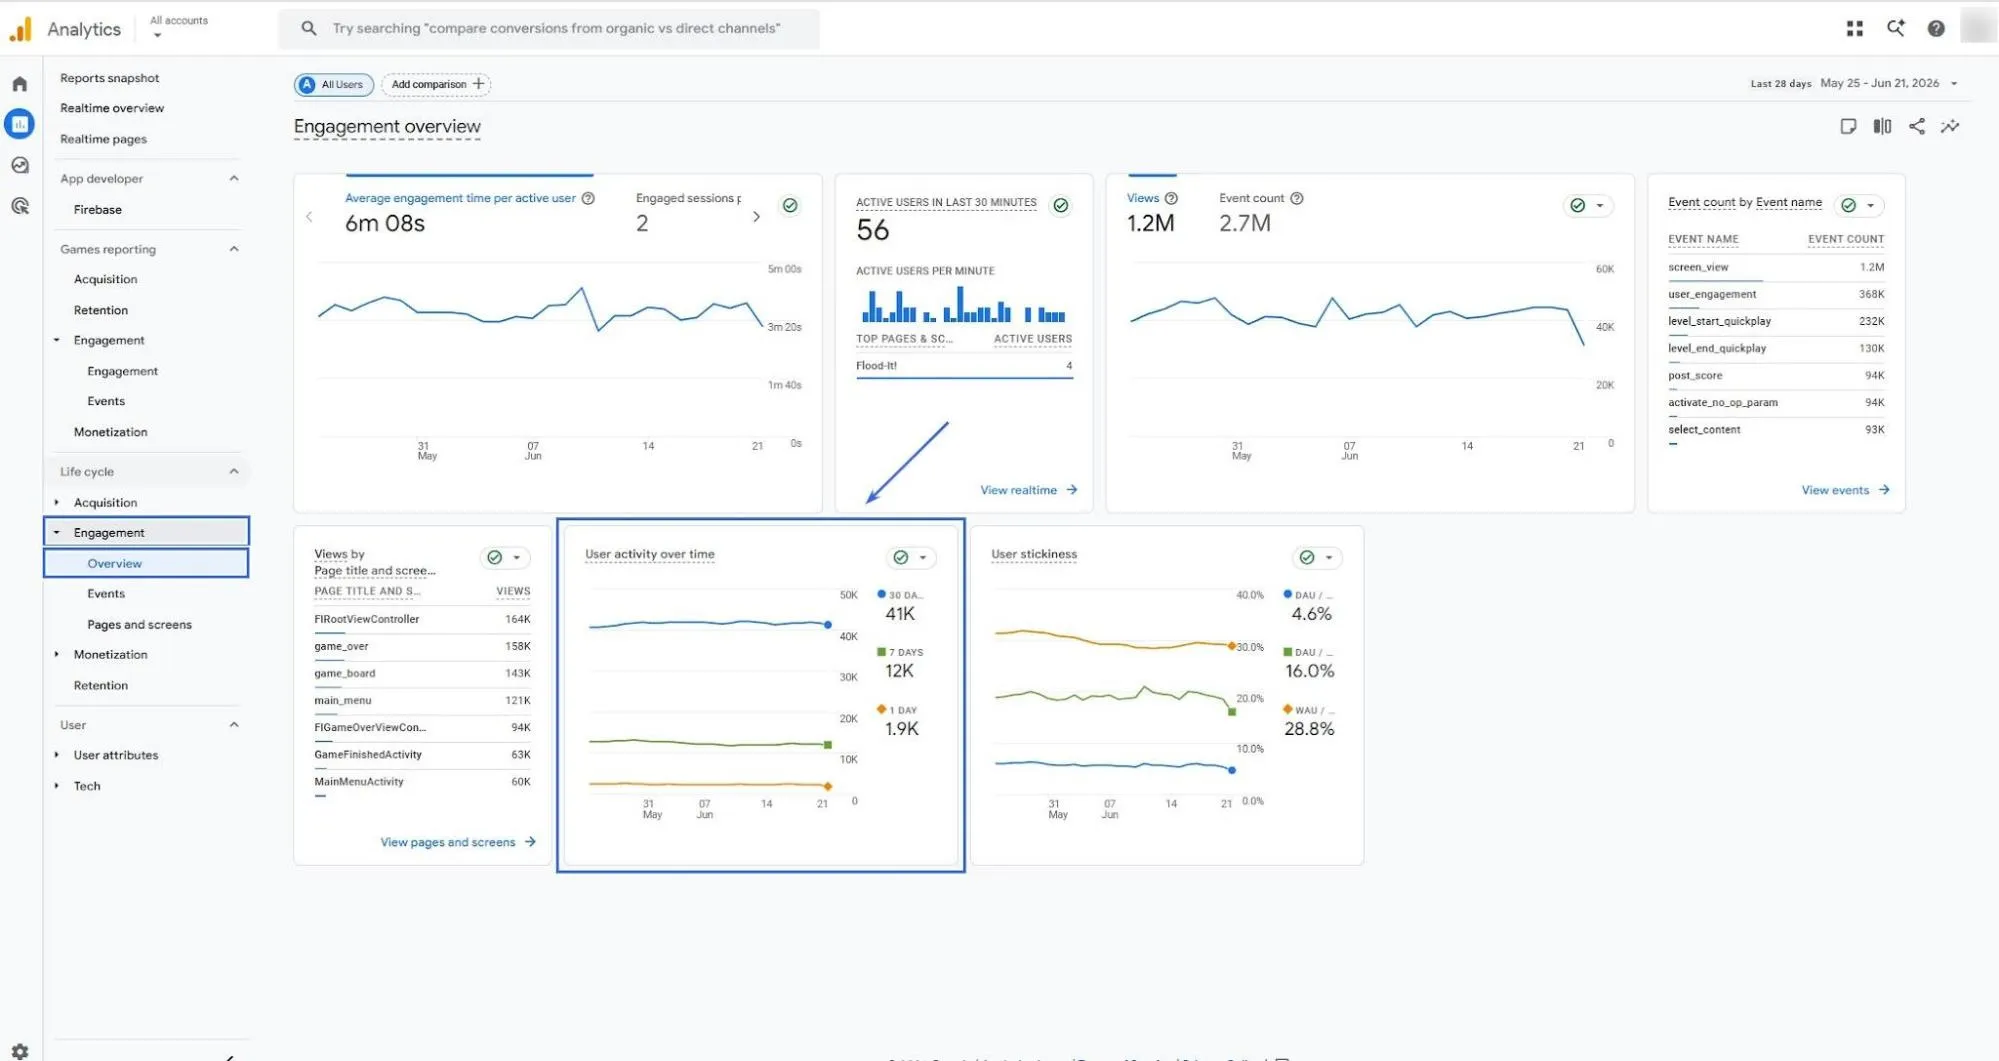Open the Advertising icon in left rail
This screenshot has height=1061, width=1999.
click(20, 206)
